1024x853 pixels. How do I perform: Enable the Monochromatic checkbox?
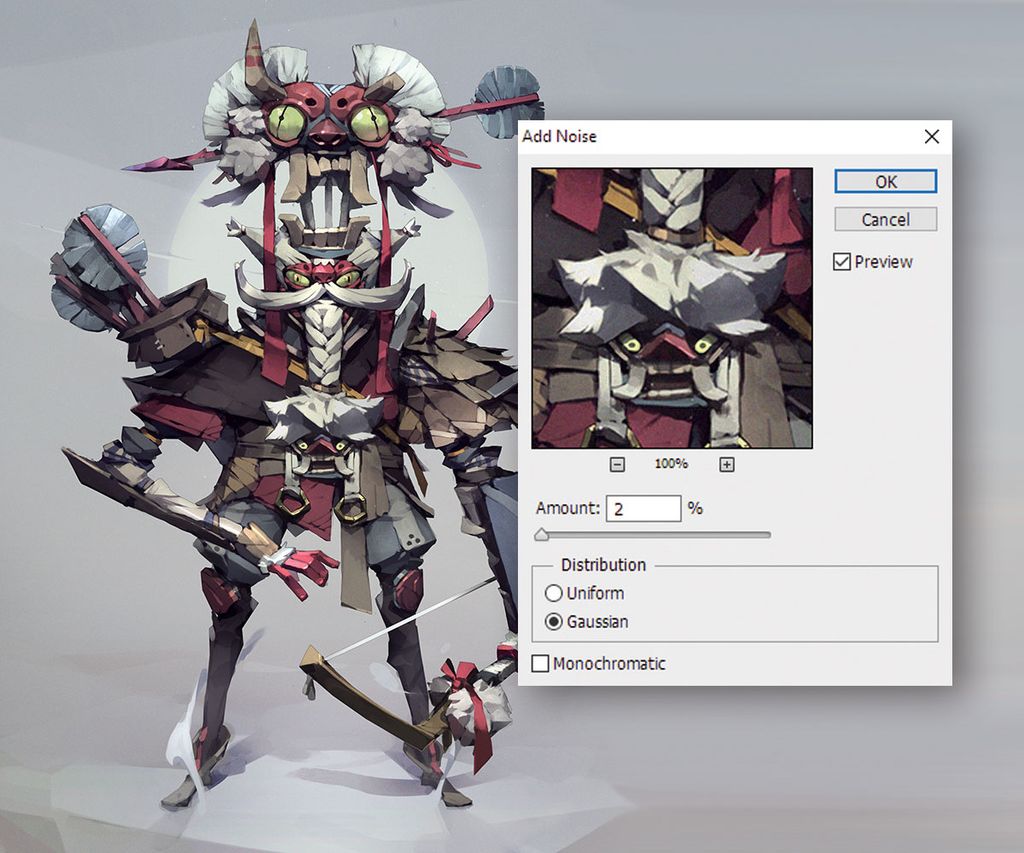(541, 663)
